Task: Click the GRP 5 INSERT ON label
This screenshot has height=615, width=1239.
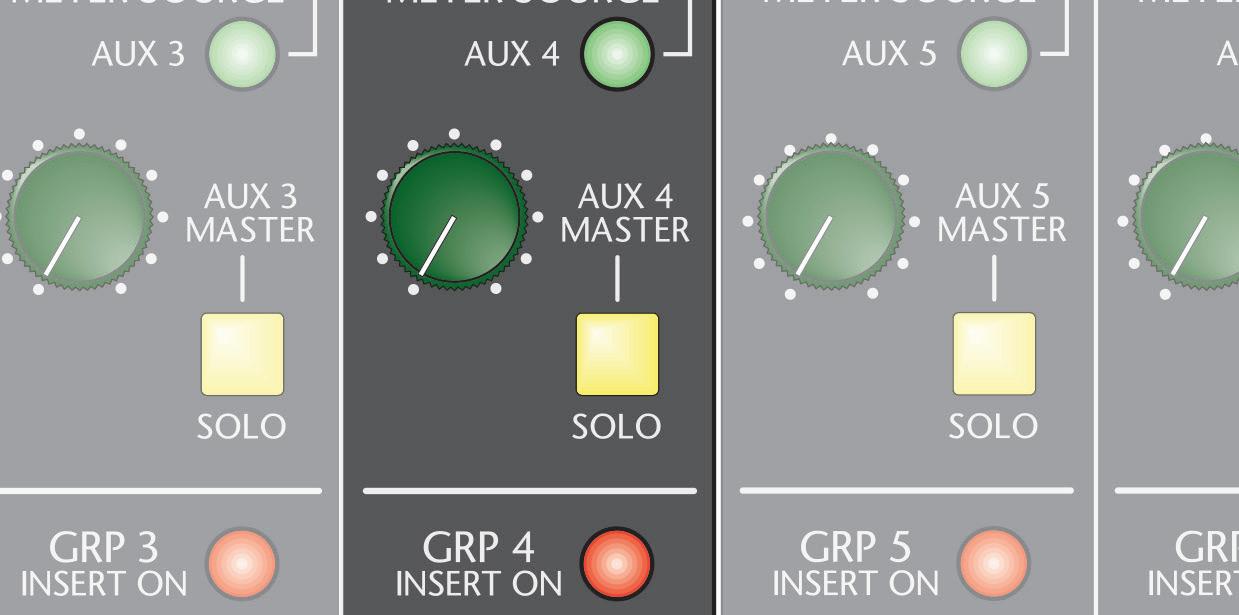Action: pos(856,565)
